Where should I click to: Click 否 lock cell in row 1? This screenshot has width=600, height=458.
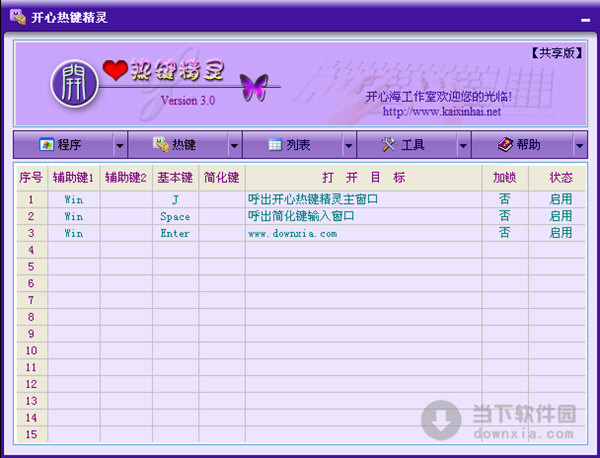[x=505, y=199]
